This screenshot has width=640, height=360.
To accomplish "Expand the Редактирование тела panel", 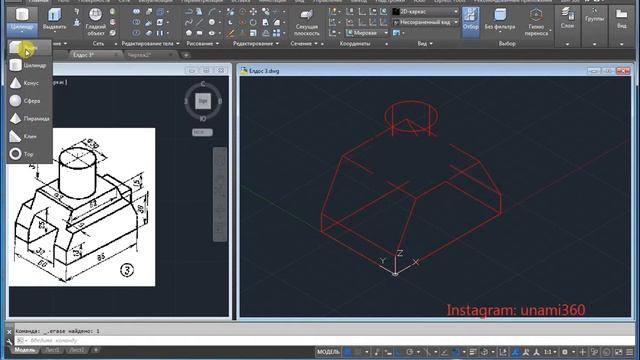I will coord(150,43).
